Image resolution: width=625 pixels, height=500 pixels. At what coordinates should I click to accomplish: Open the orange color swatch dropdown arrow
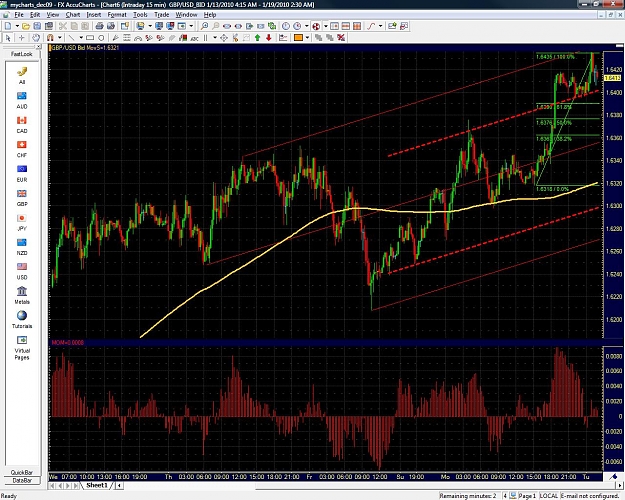coord(307,38)
